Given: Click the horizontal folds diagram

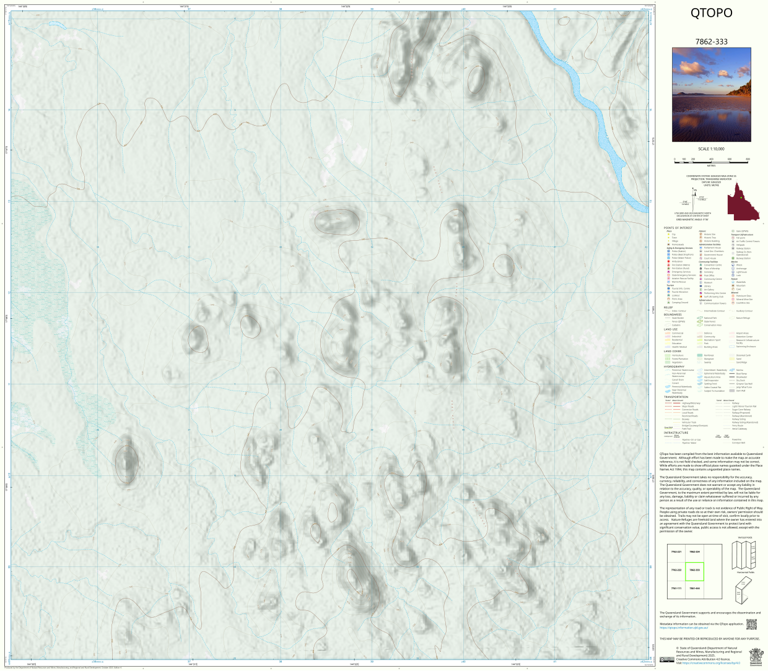Looking at the screenshot, I should (744, 554).
